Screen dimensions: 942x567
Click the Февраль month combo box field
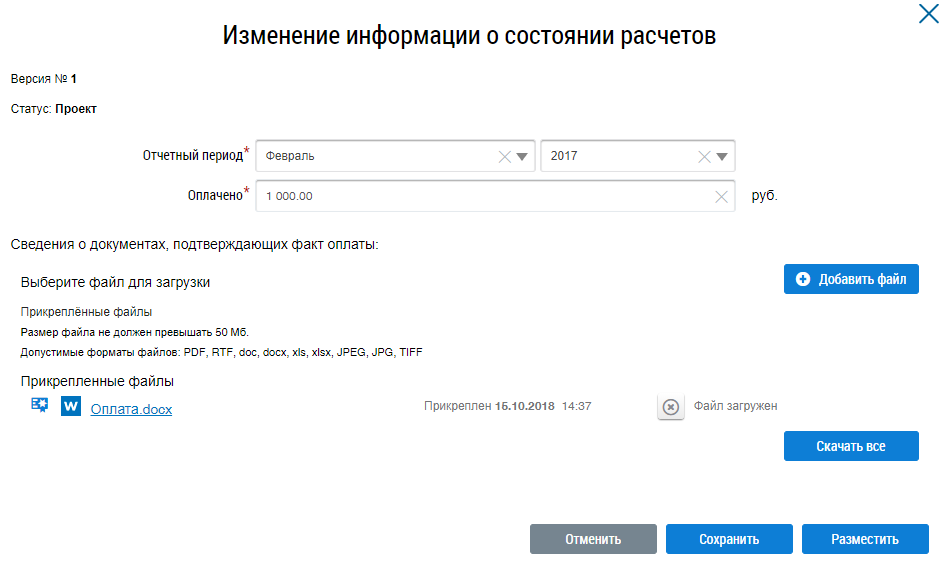click(x=375, y=156)
